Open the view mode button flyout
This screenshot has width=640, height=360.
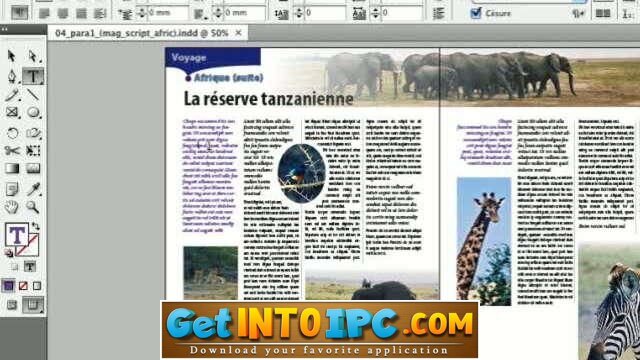(33, 304)
